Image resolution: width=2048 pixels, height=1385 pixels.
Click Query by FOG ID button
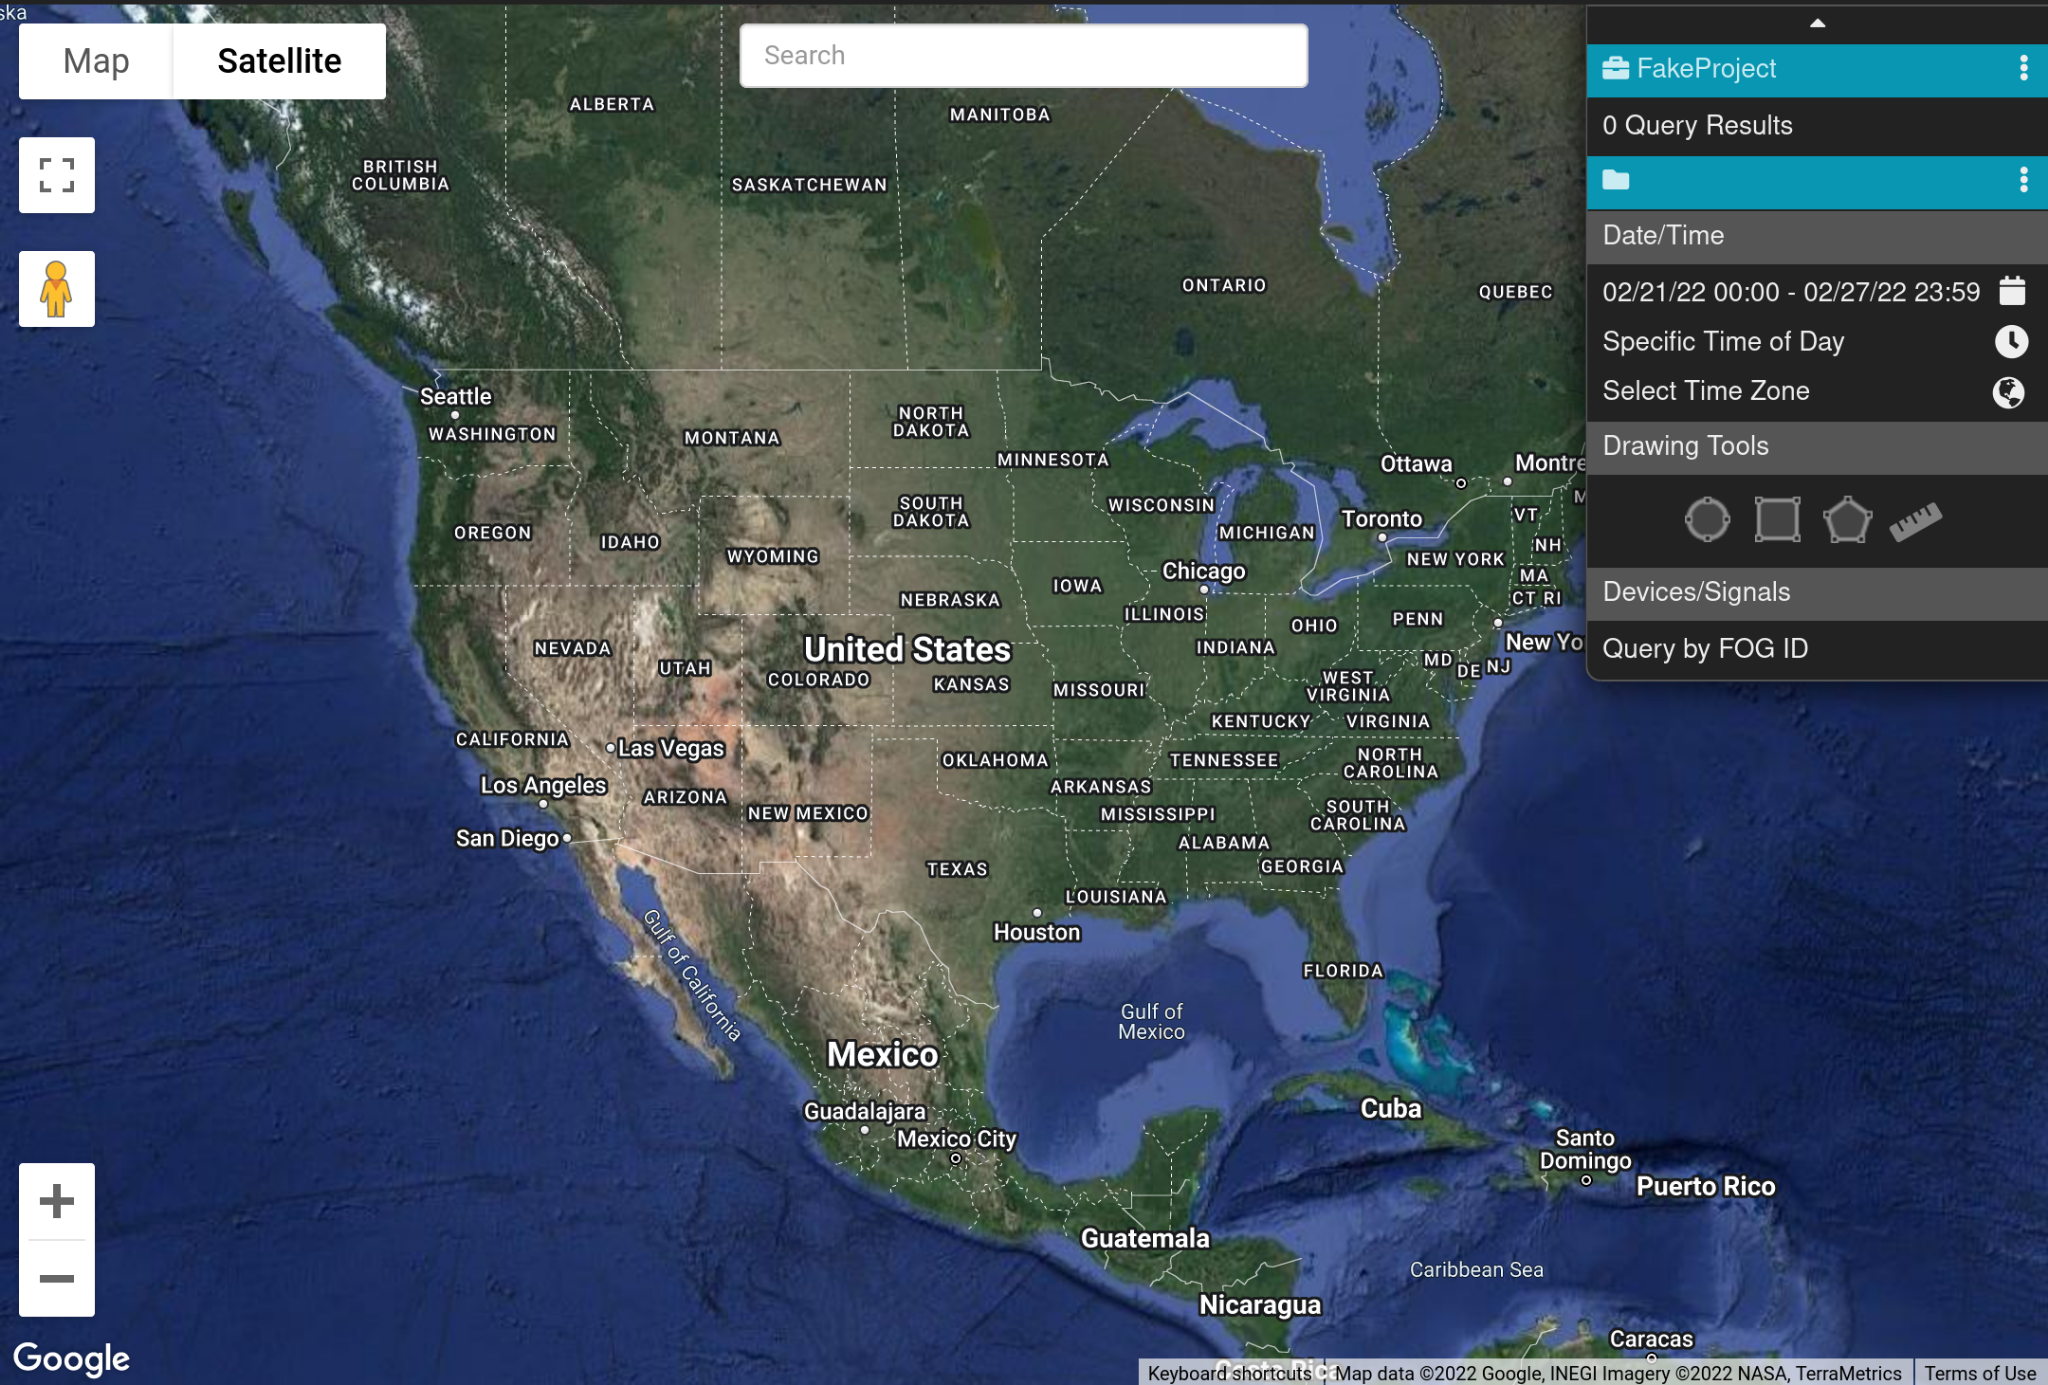[1703, 648]
